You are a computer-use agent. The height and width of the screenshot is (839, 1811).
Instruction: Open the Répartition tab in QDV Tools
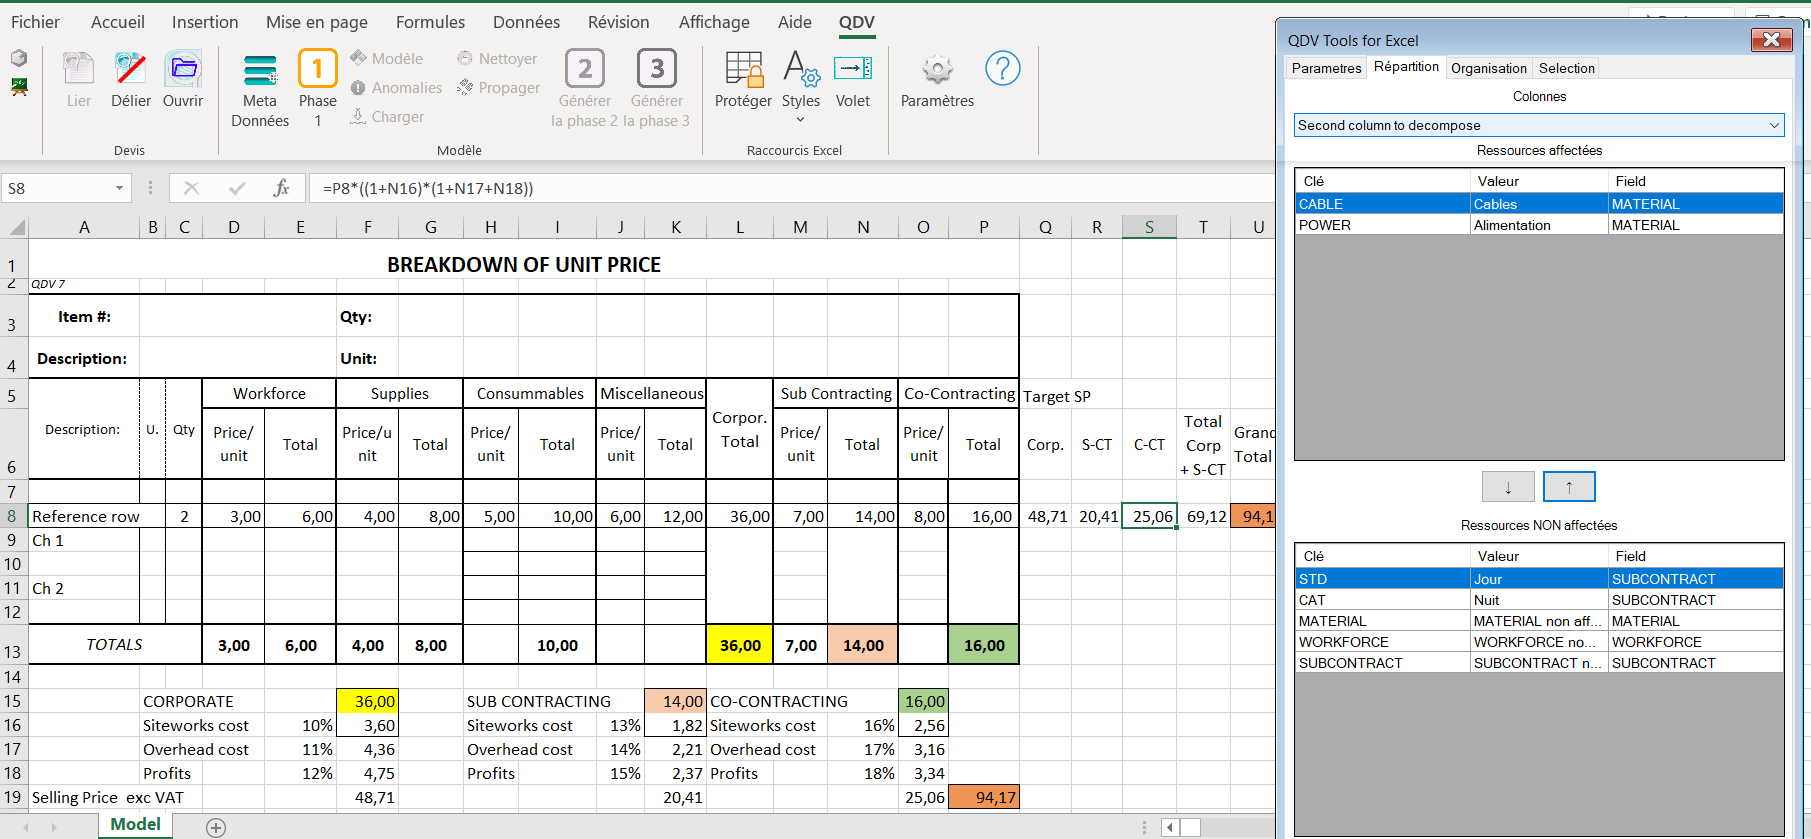point(1406,67)
